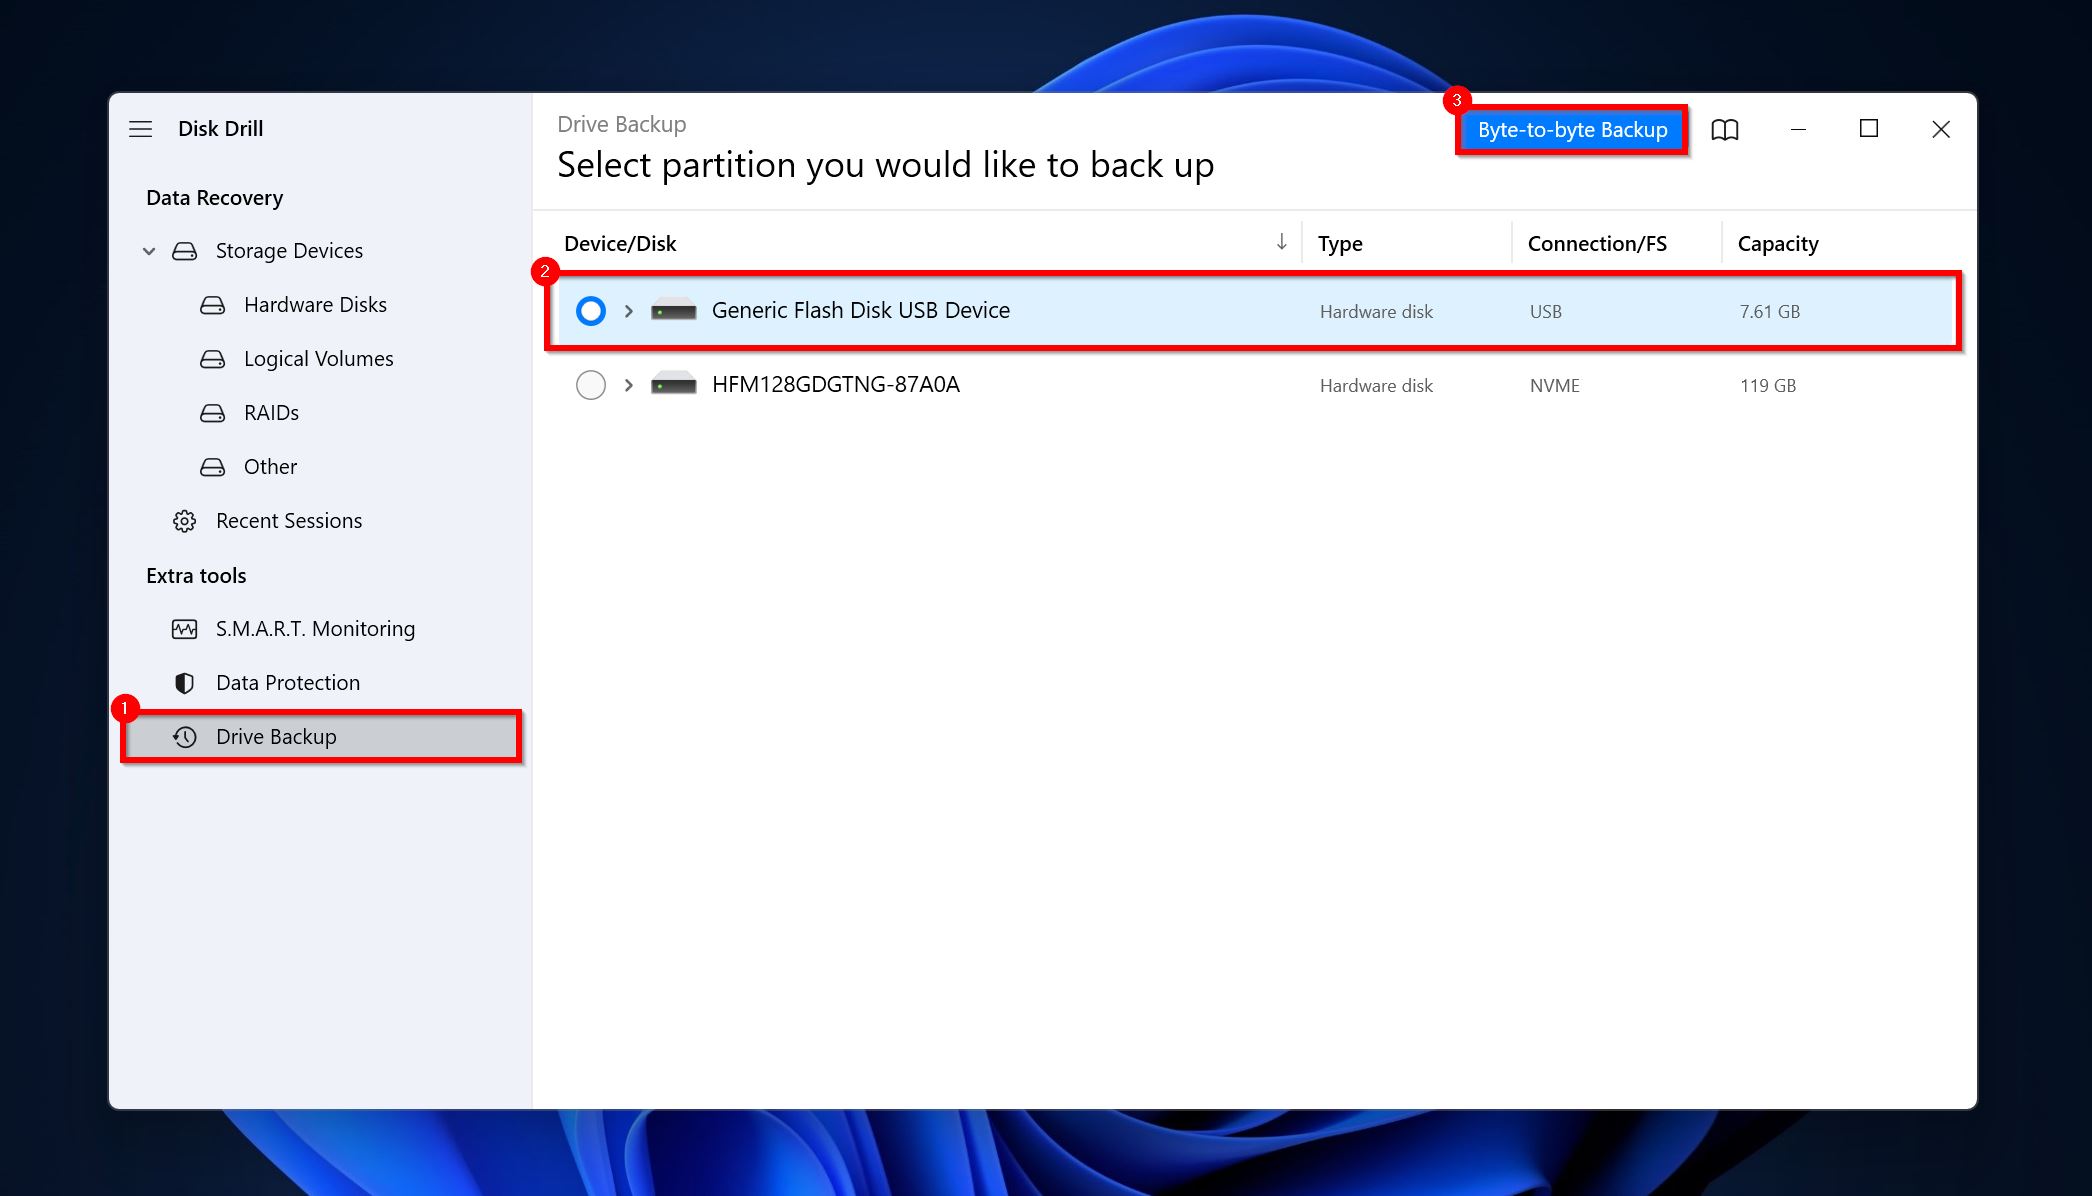Click the Hardware Disks drive icon
This screenshot has height=1196, width=2092.
click(x=213, y=305)
